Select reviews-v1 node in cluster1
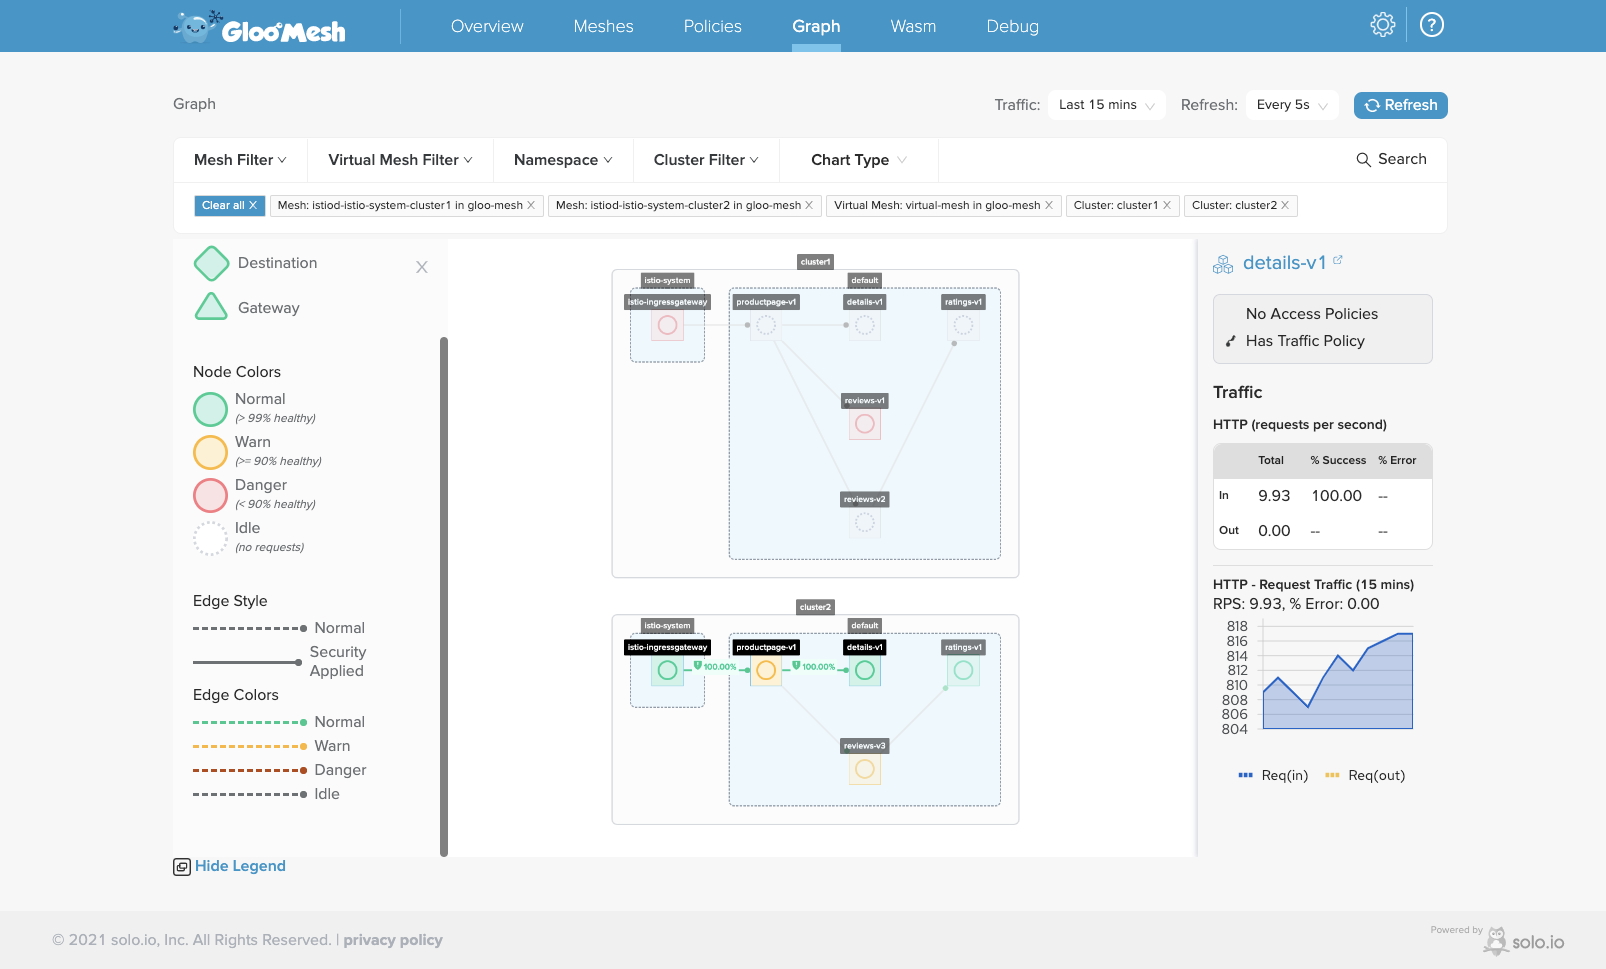Screen dimensions: 1606x969 click(x=865, y=424)
